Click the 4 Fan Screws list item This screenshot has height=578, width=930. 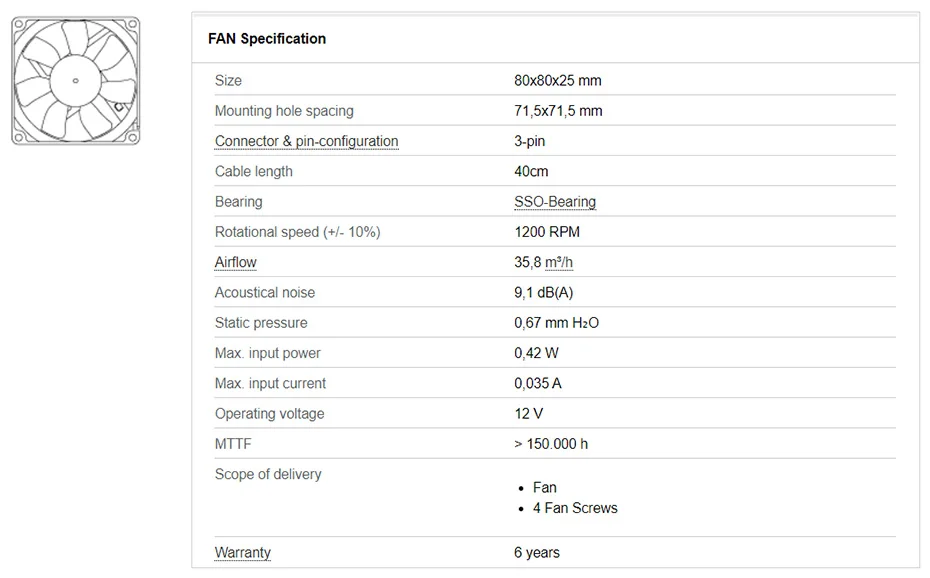click(575, 508)
